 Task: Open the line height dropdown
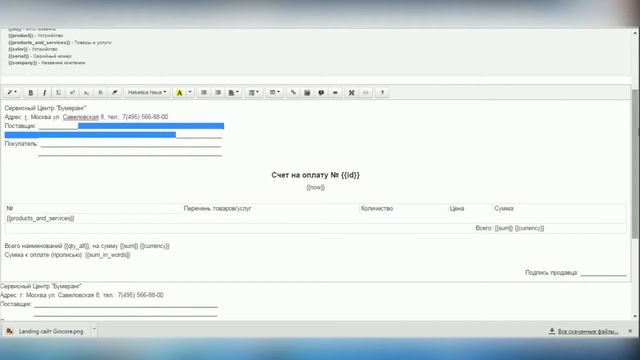click(x=253, y=93)
